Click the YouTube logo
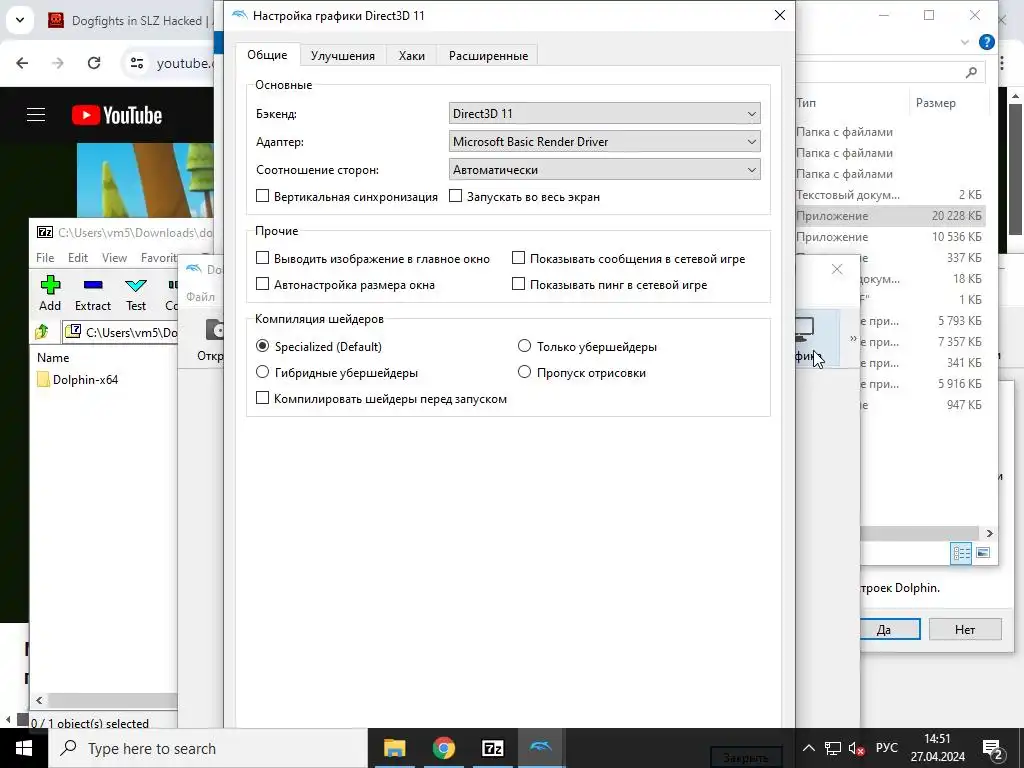 [117, 116]
